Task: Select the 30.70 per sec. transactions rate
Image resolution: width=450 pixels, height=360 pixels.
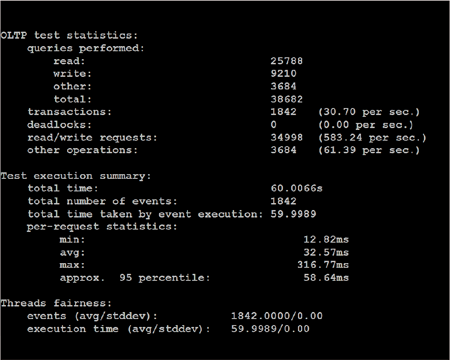Action: 369,112
